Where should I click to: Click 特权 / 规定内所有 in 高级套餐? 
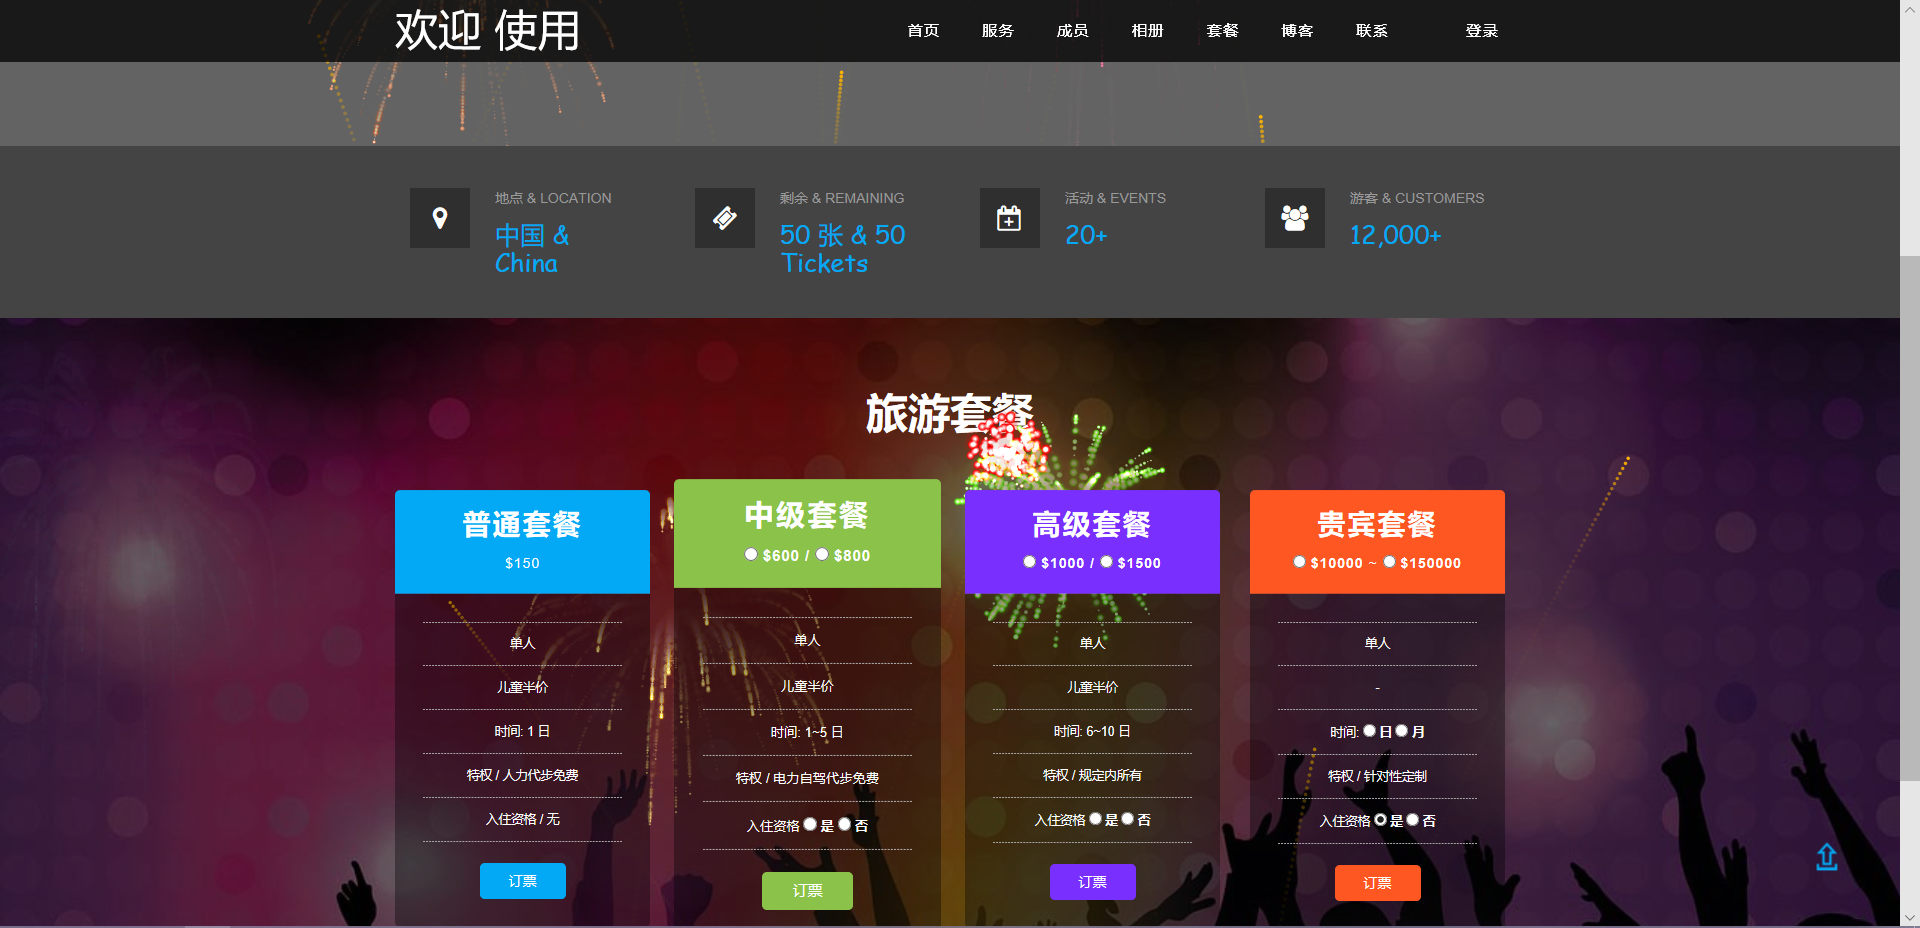click(1092, 775)
